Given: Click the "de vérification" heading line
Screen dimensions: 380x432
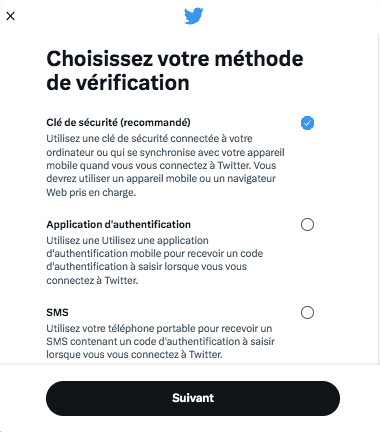Looking at the screenshot, I should point(118,83).
